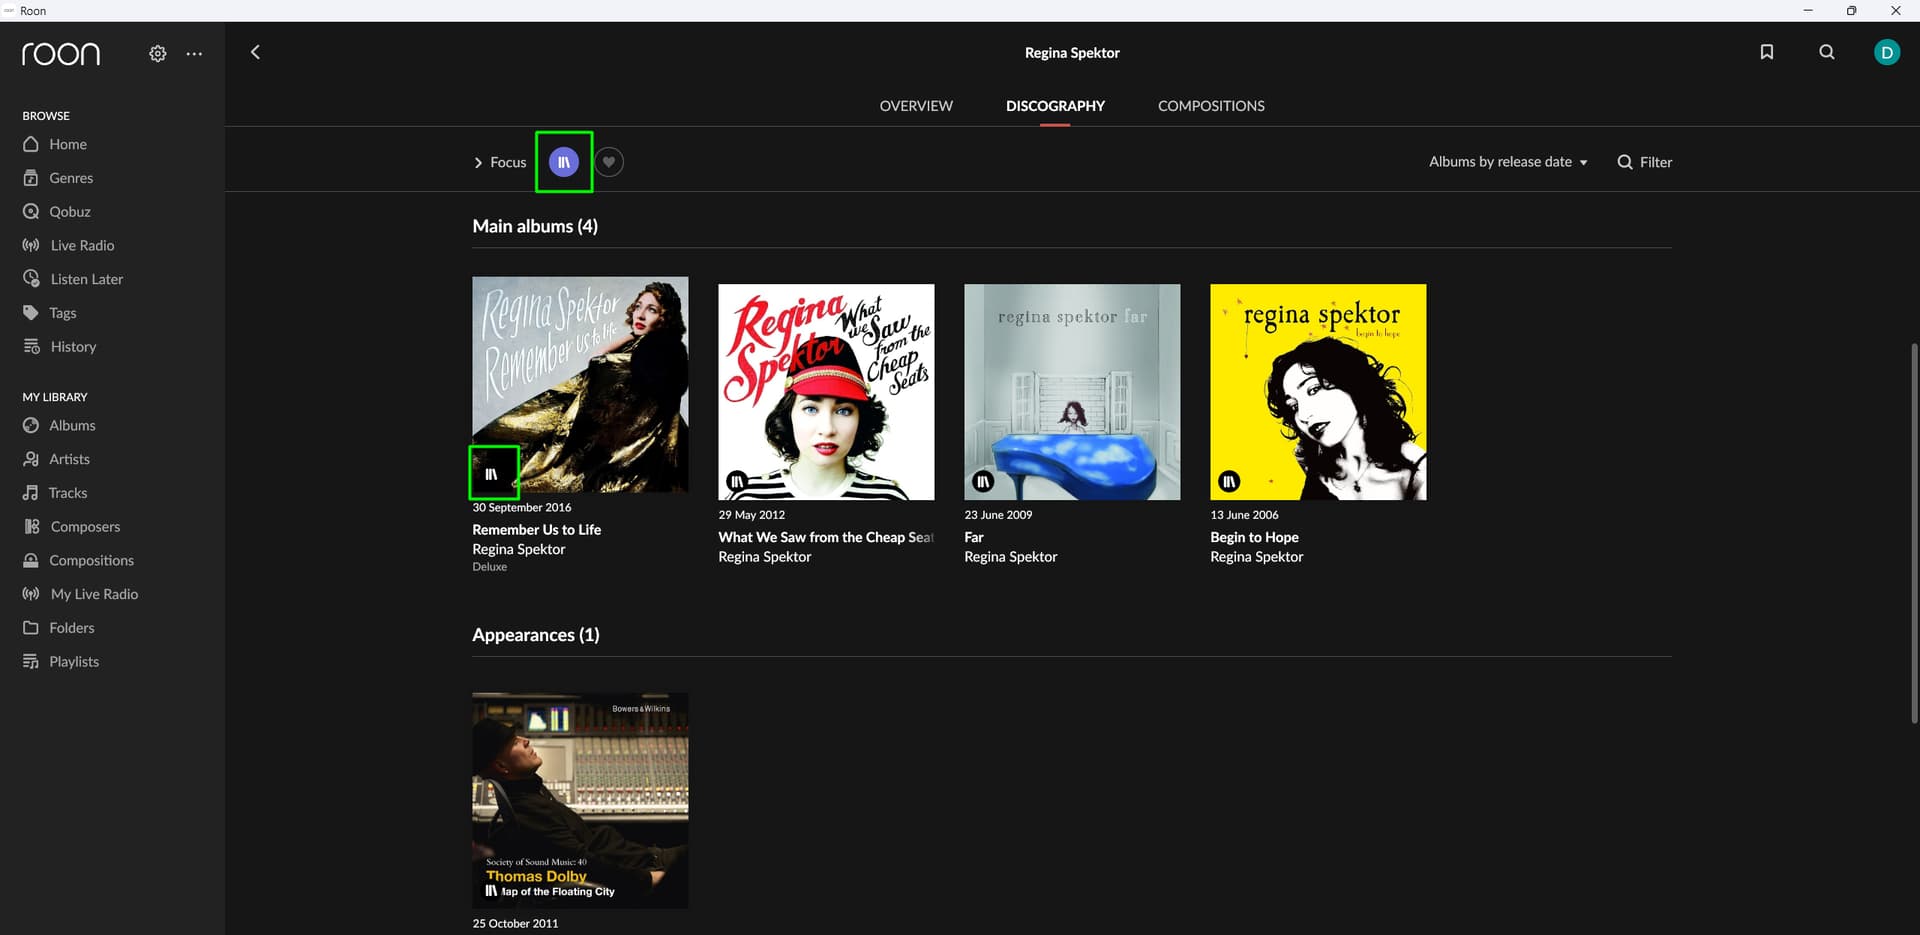Open Thomas Dolby appearance cover
This screenshot has height=935, width=1920.
click(x=580, y=800)
